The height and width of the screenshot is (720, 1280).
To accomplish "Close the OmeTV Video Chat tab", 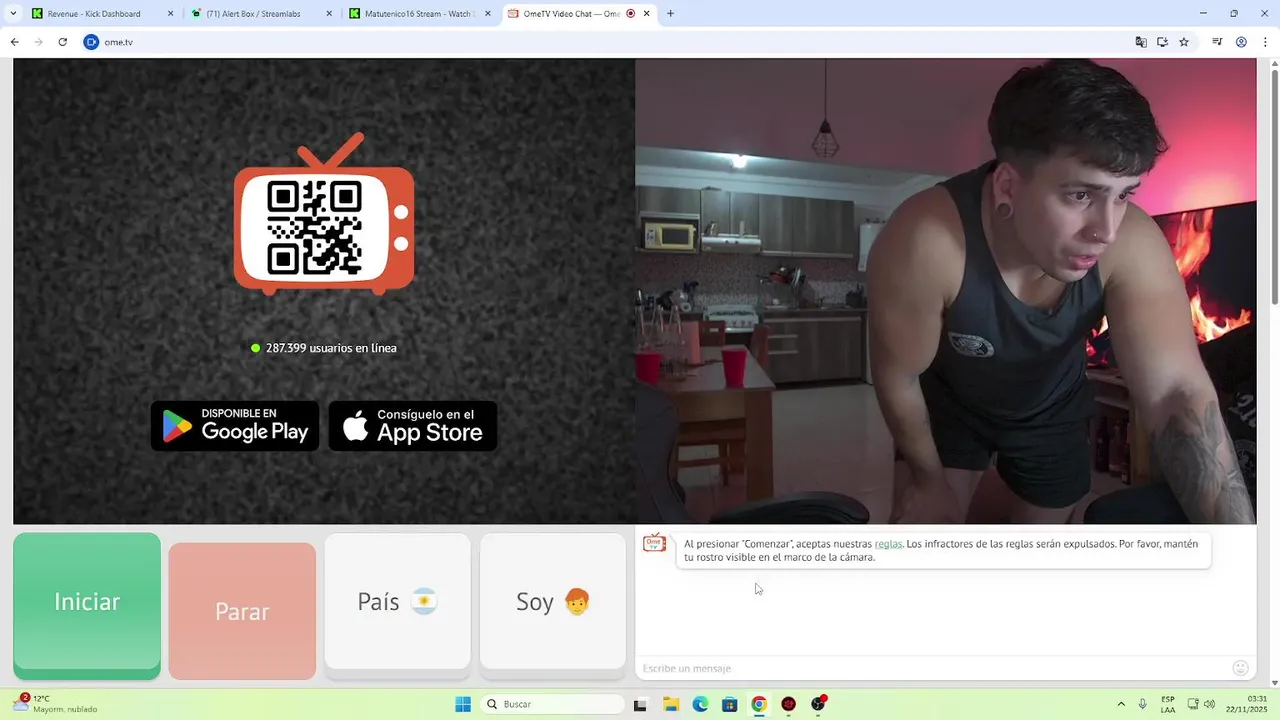I will tap(647, 14).
